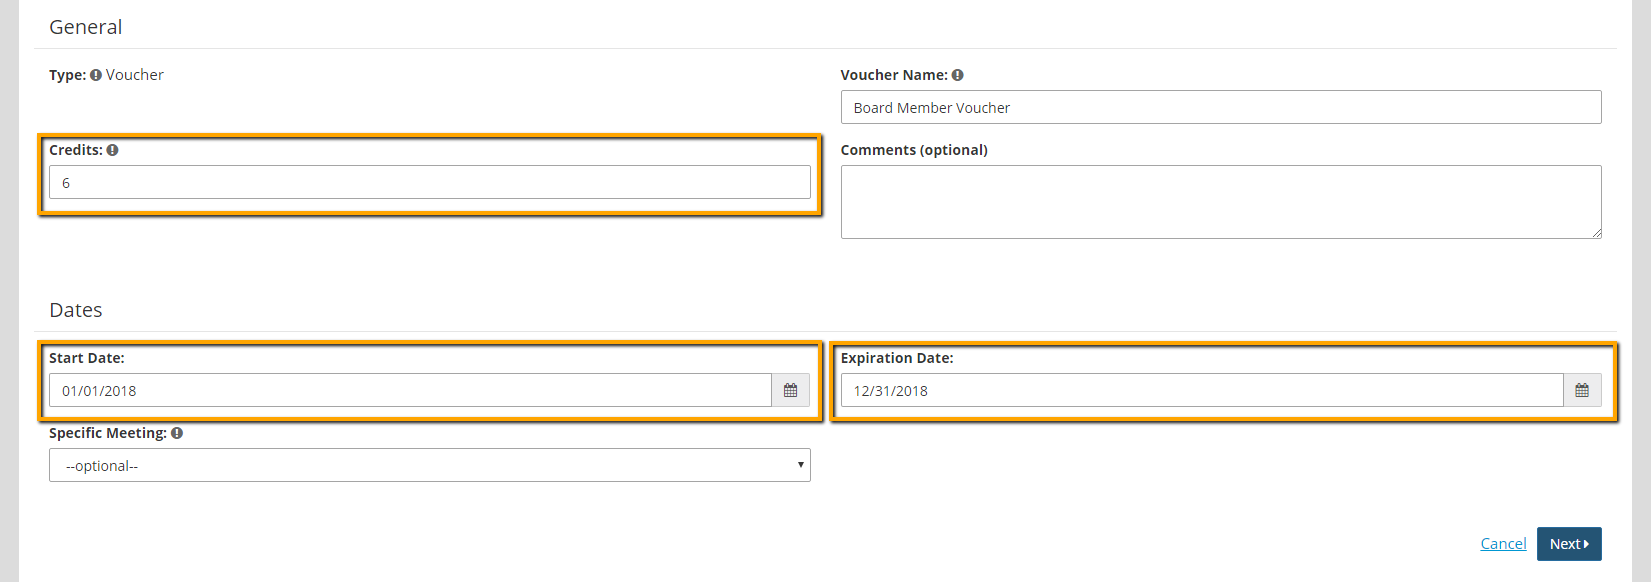The image size is (1651, 582).
Task: Click the Start Date text field
Action: click(x=410, y=390)
